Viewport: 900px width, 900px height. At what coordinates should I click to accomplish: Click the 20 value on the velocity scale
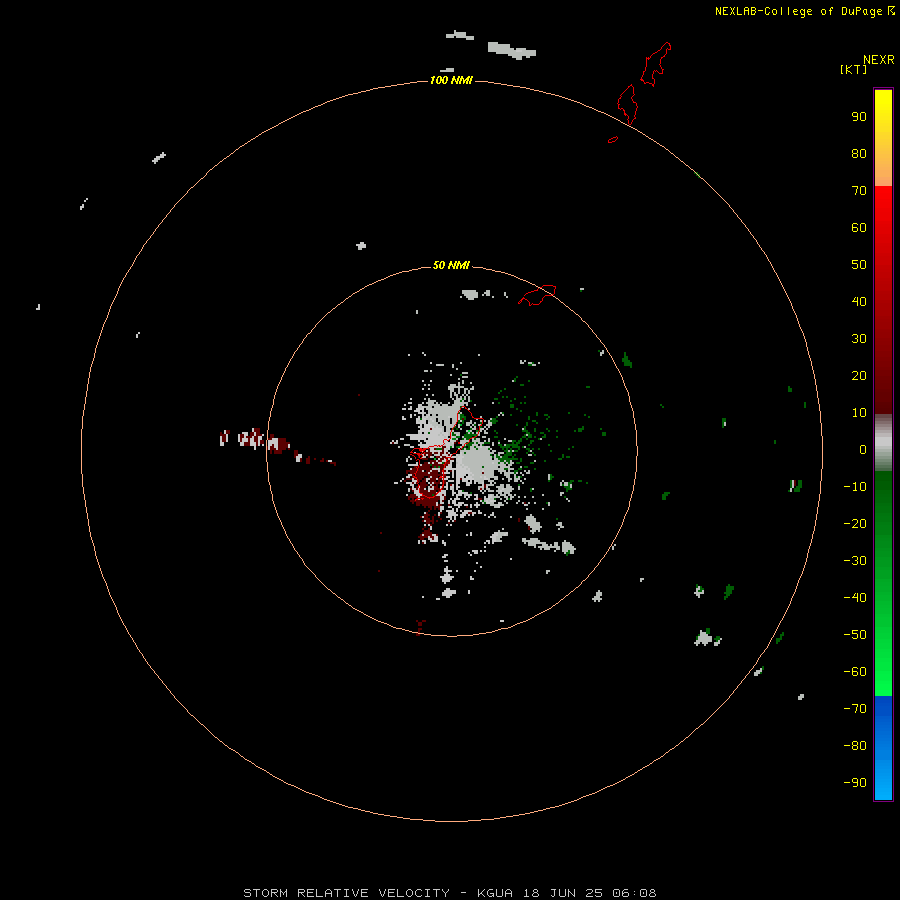(859, 376)
